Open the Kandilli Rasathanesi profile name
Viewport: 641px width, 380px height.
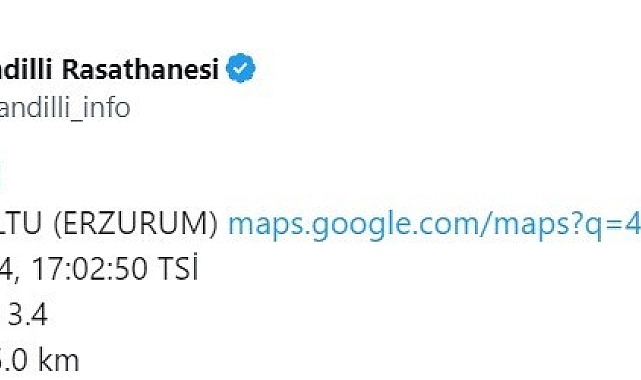pos(110,69)
